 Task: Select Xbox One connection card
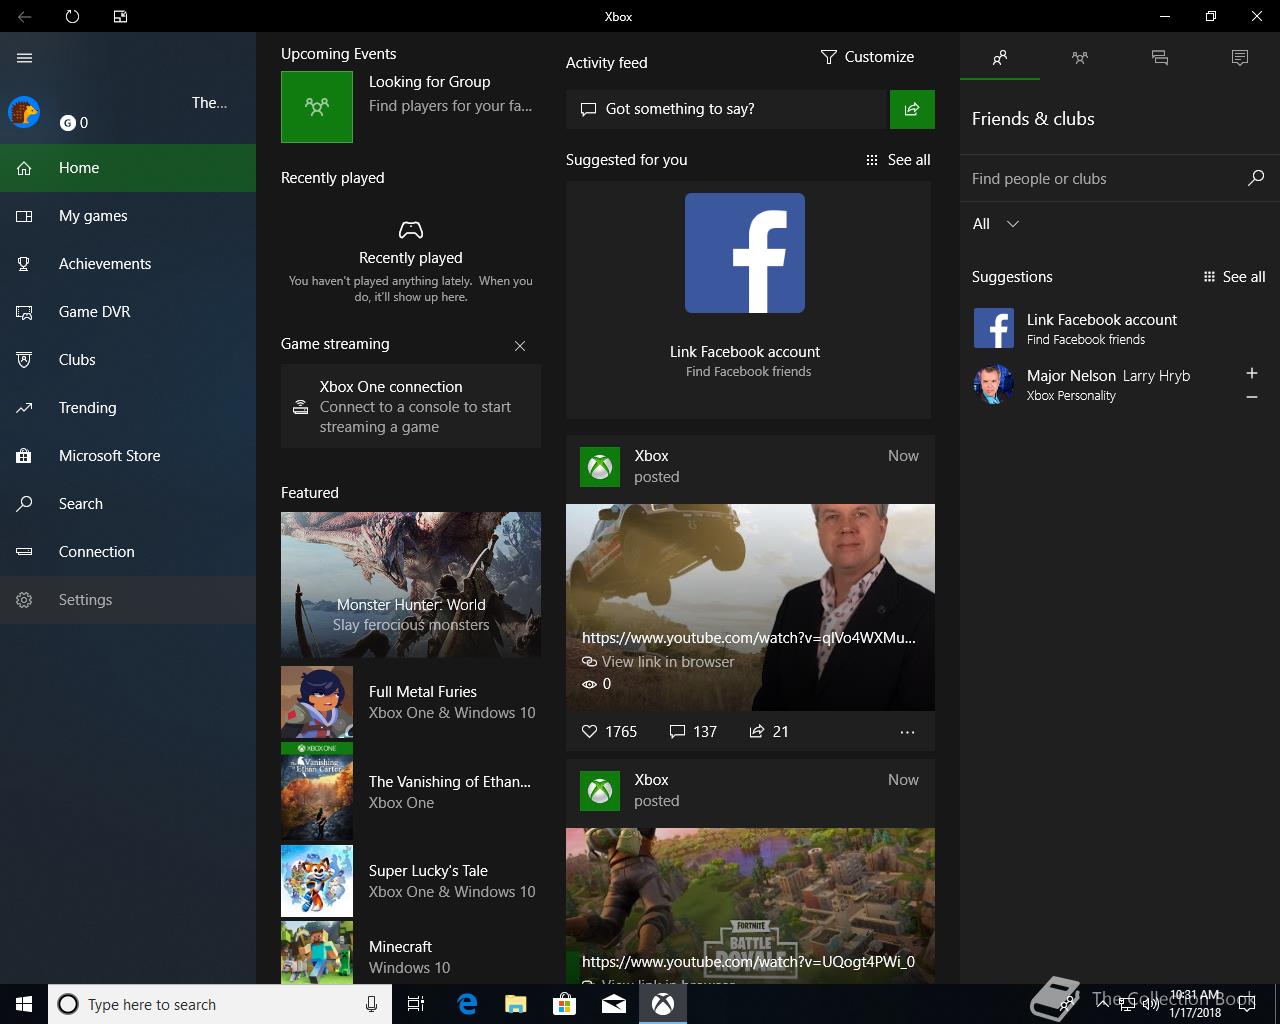pos(411,406)
